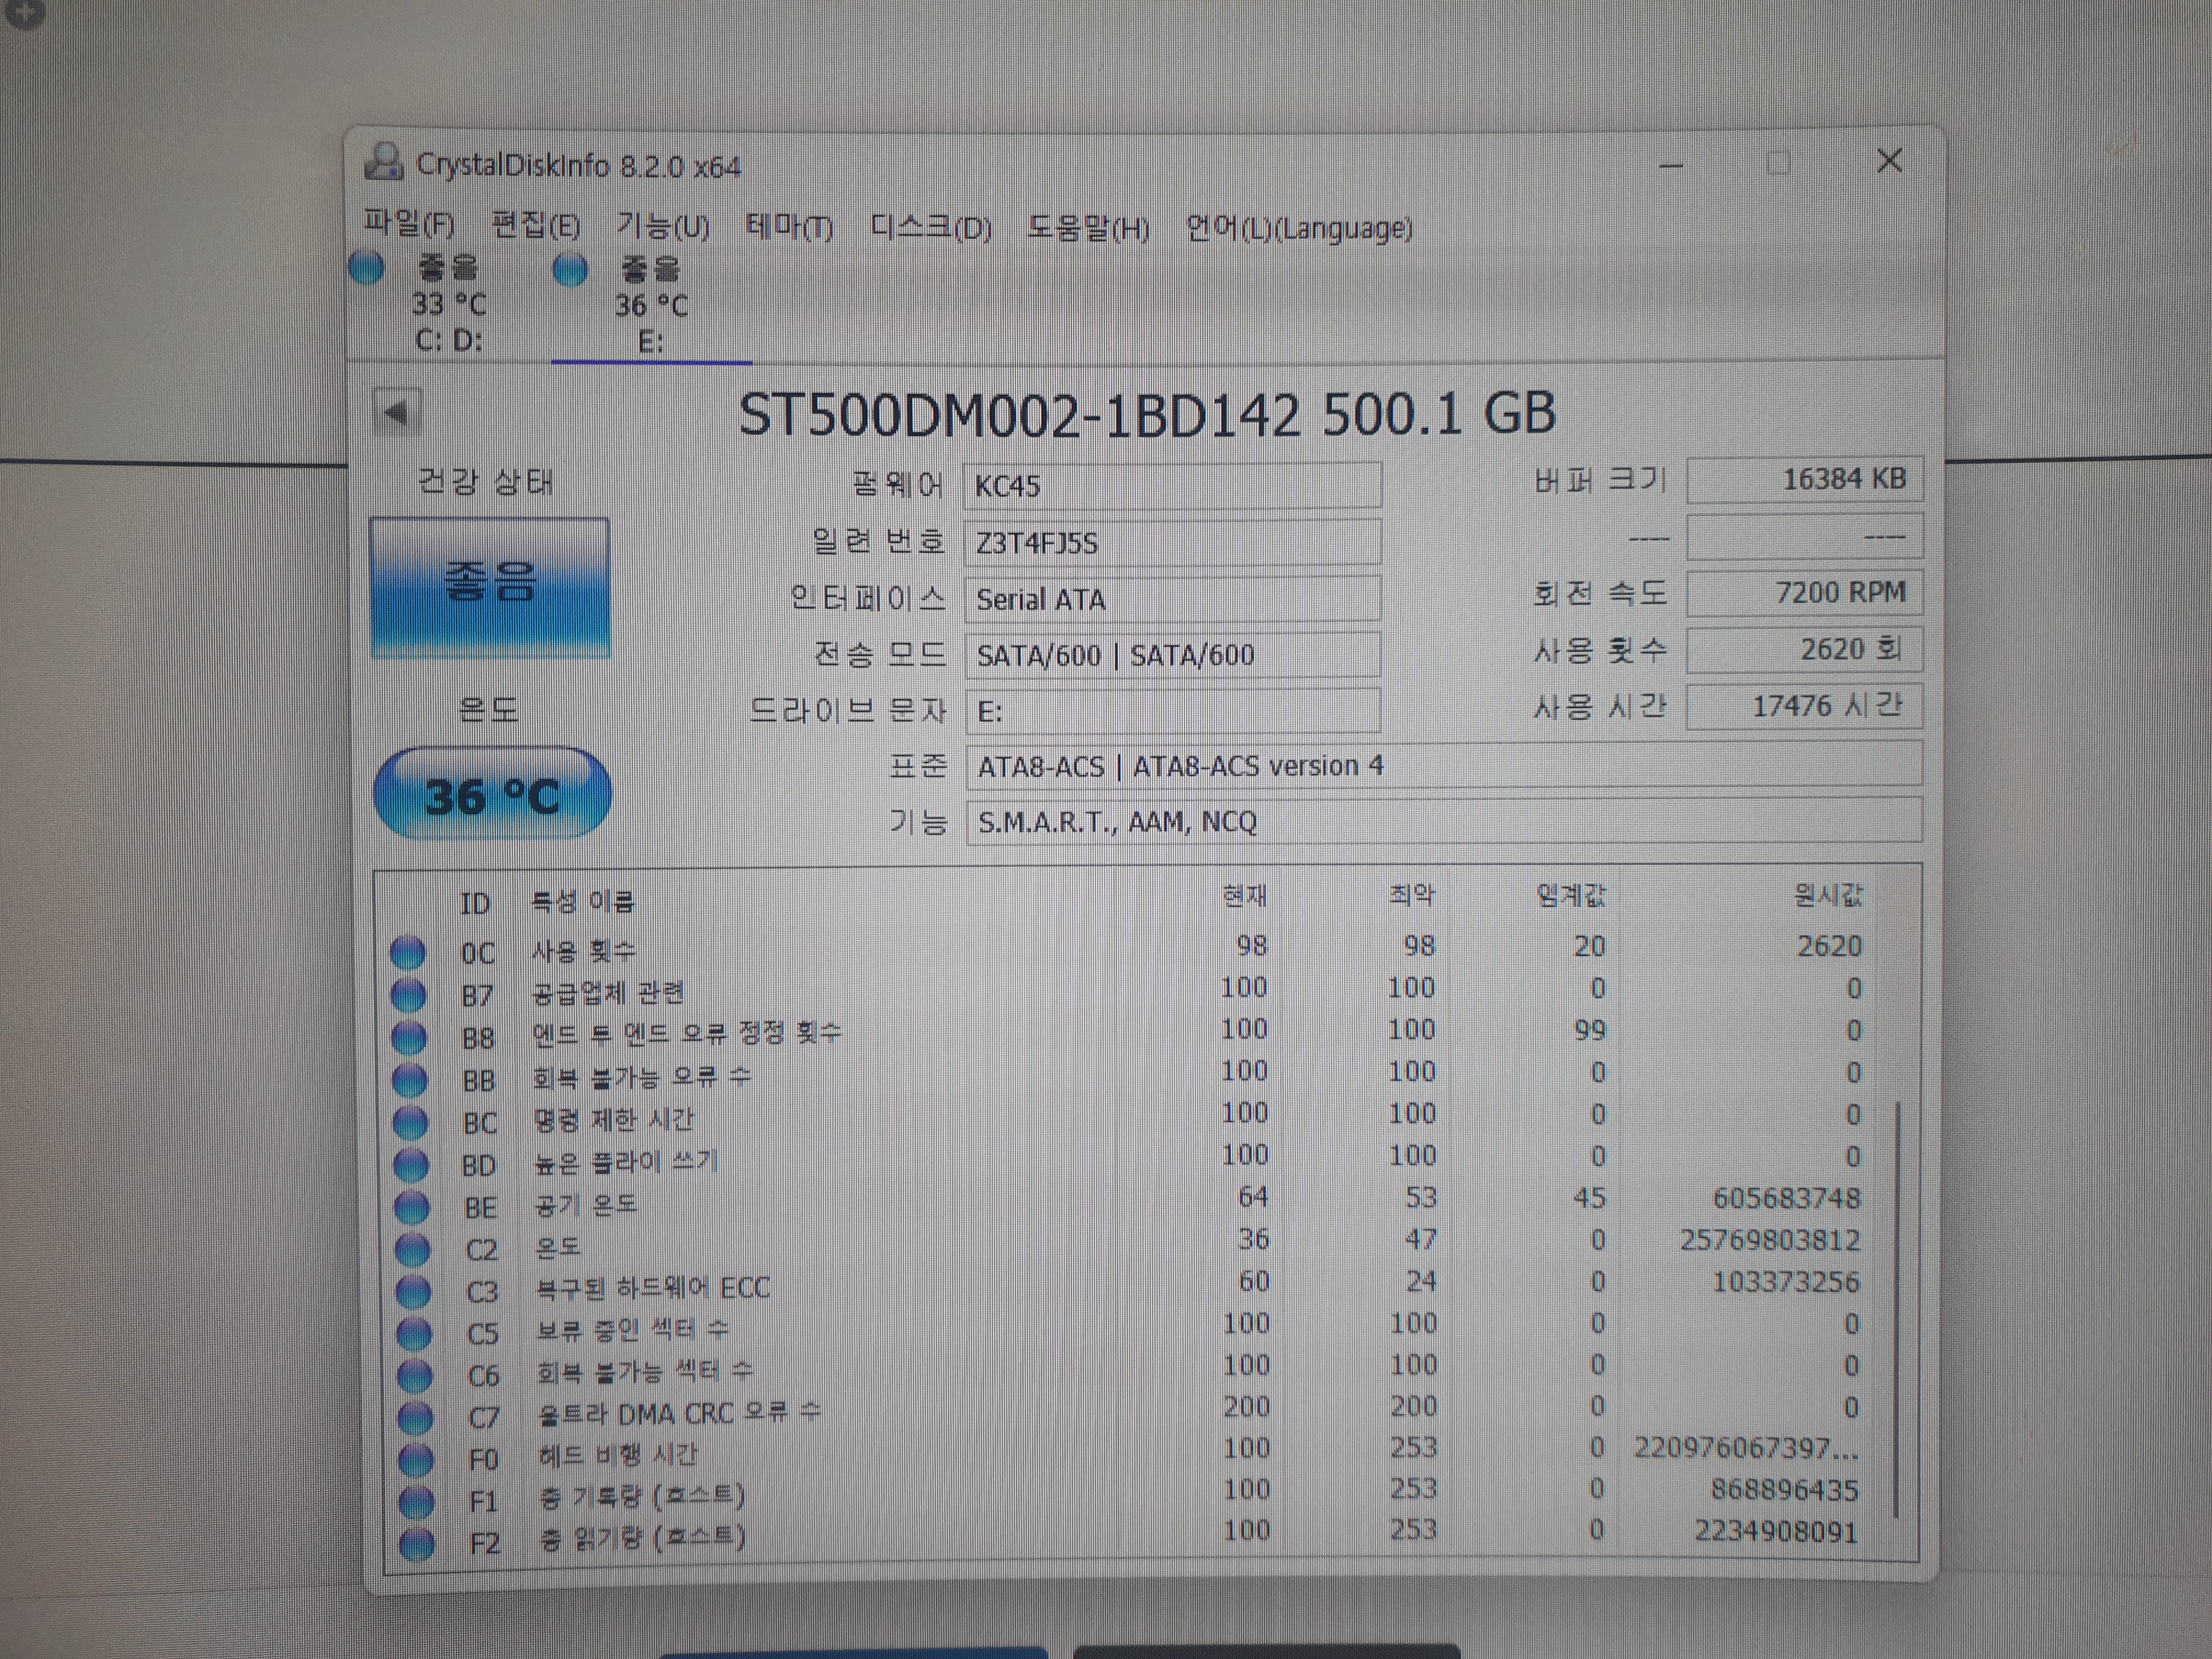Viewport: 2212px width, 1659px height.
Task: Click the 36 °C temperature button
Action: pyautogui.click(x=492, y=794)
